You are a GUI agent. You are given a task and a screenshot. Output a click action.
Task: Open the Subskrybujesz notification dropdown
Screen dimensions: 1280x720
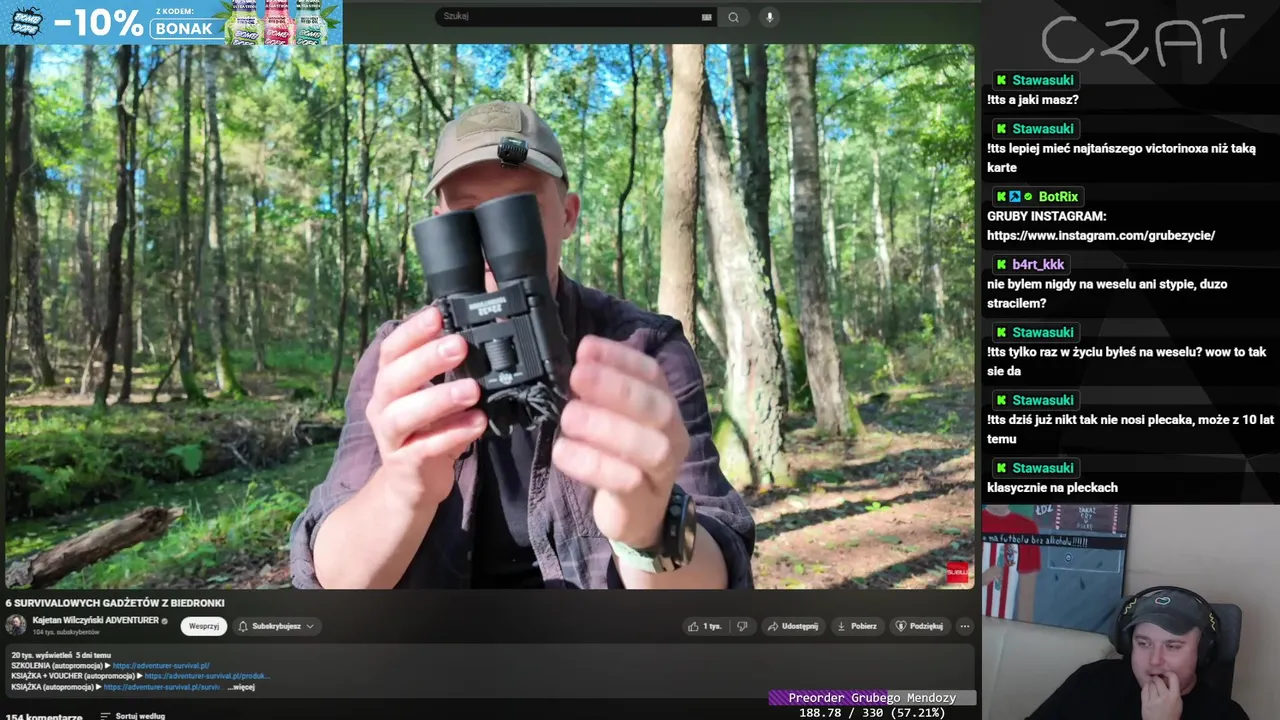click(x=276, y=626)
